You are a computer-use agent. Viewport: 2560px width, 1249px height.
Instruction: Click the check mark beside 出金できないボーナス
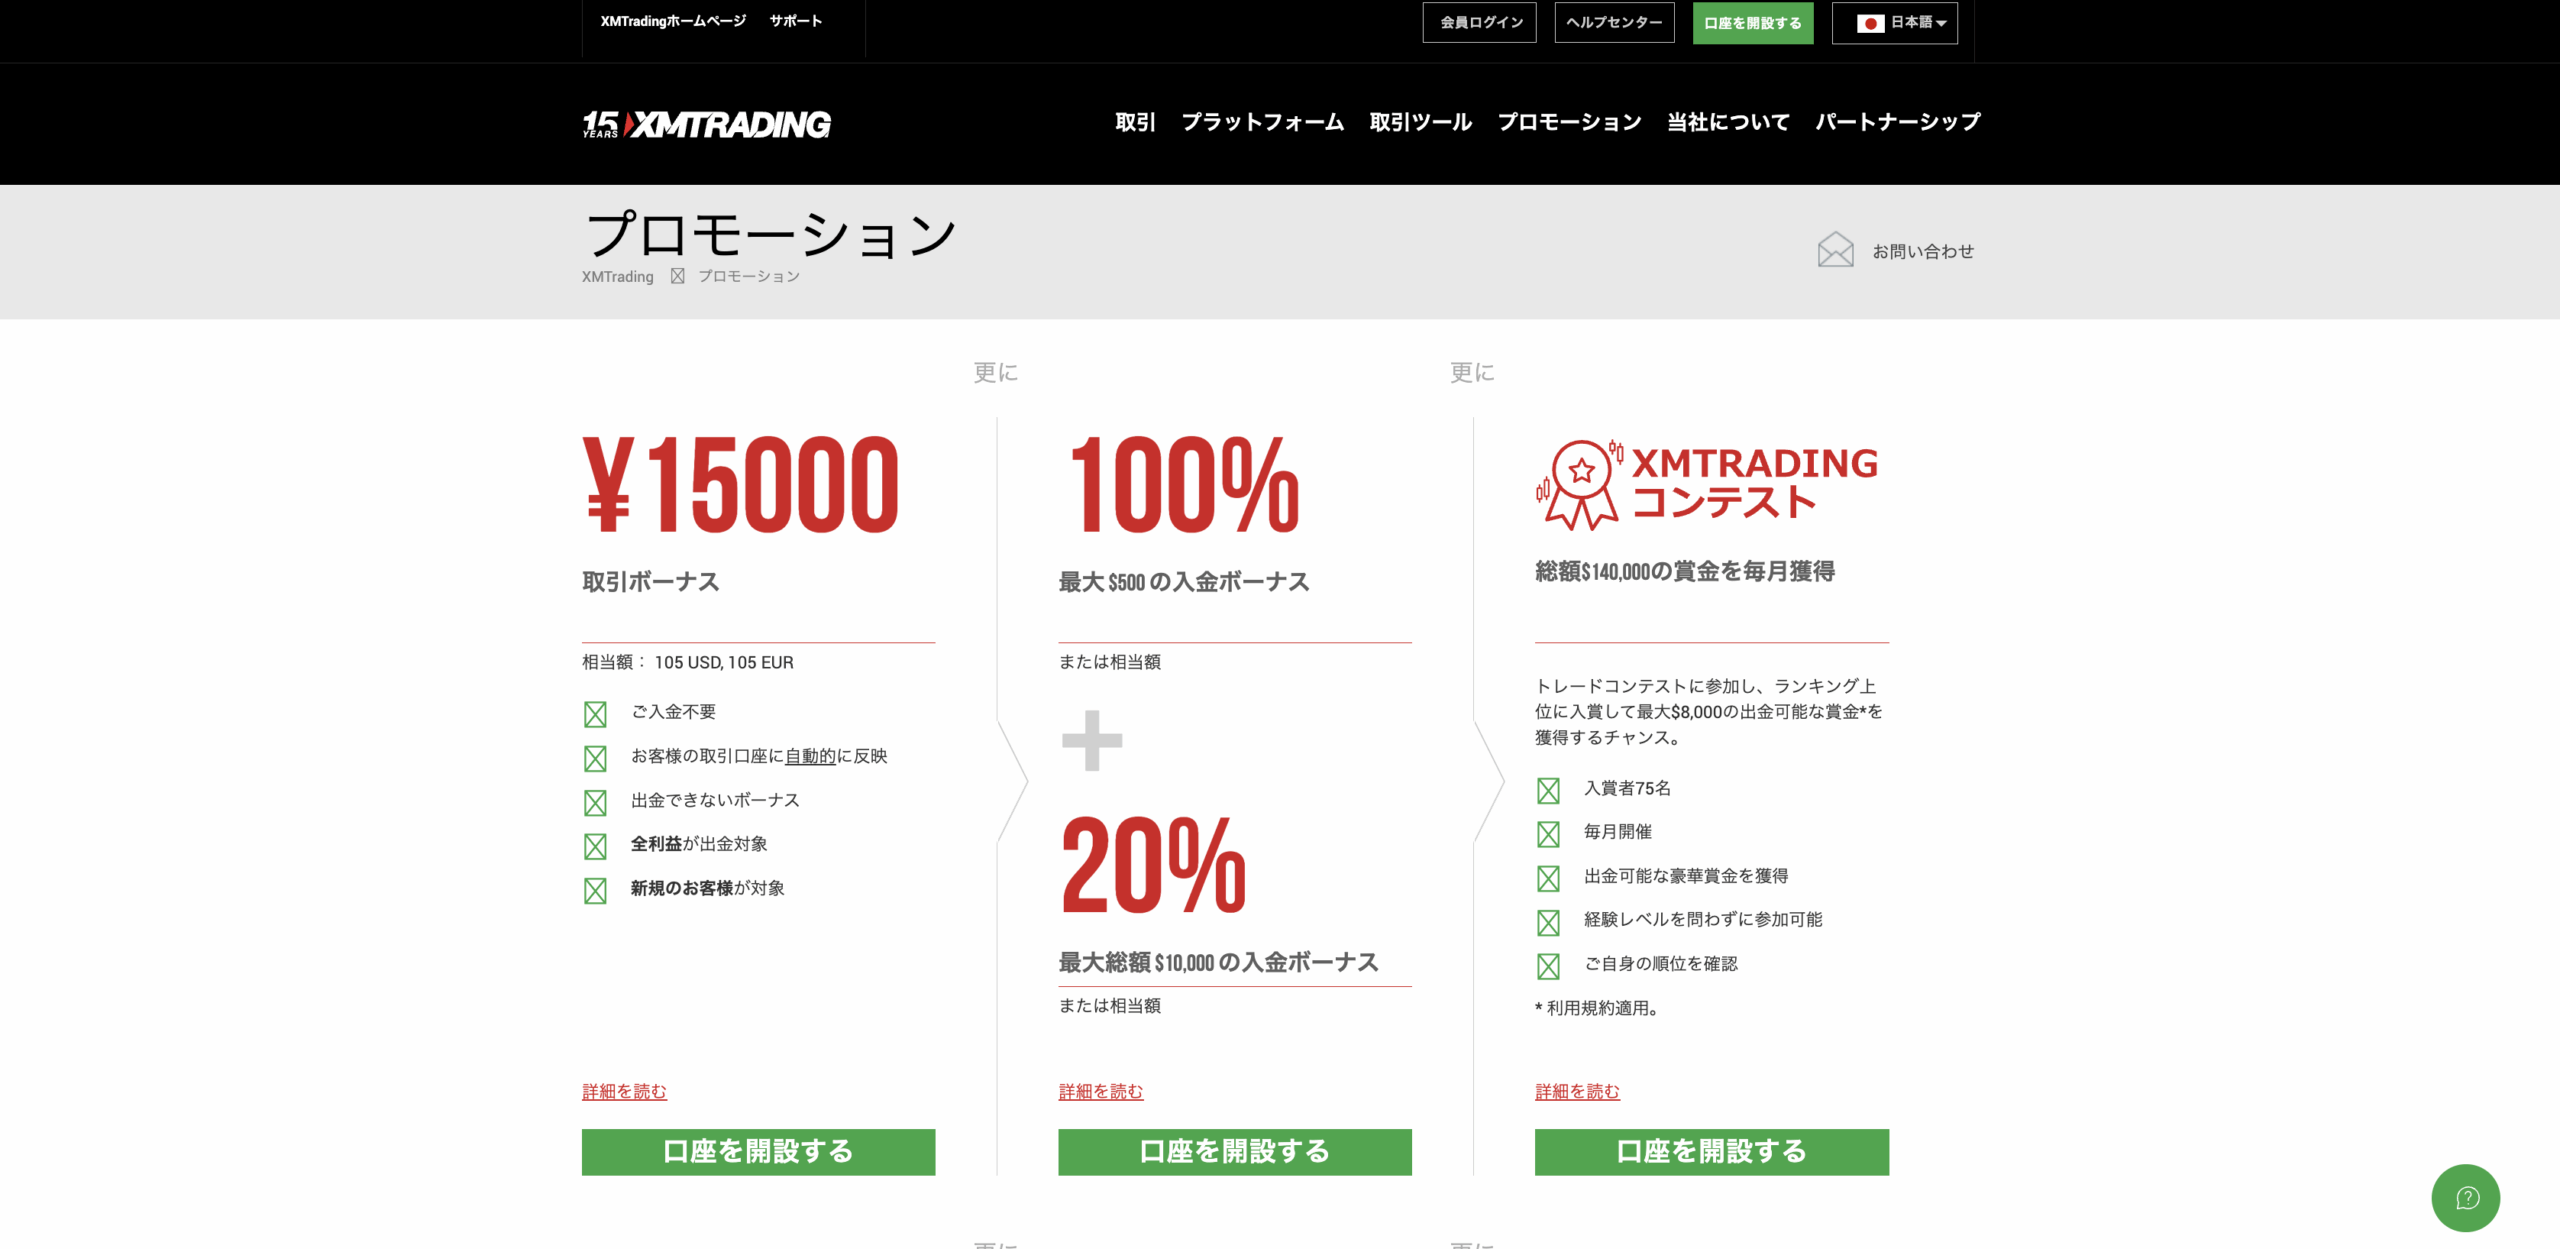point(595,802)
